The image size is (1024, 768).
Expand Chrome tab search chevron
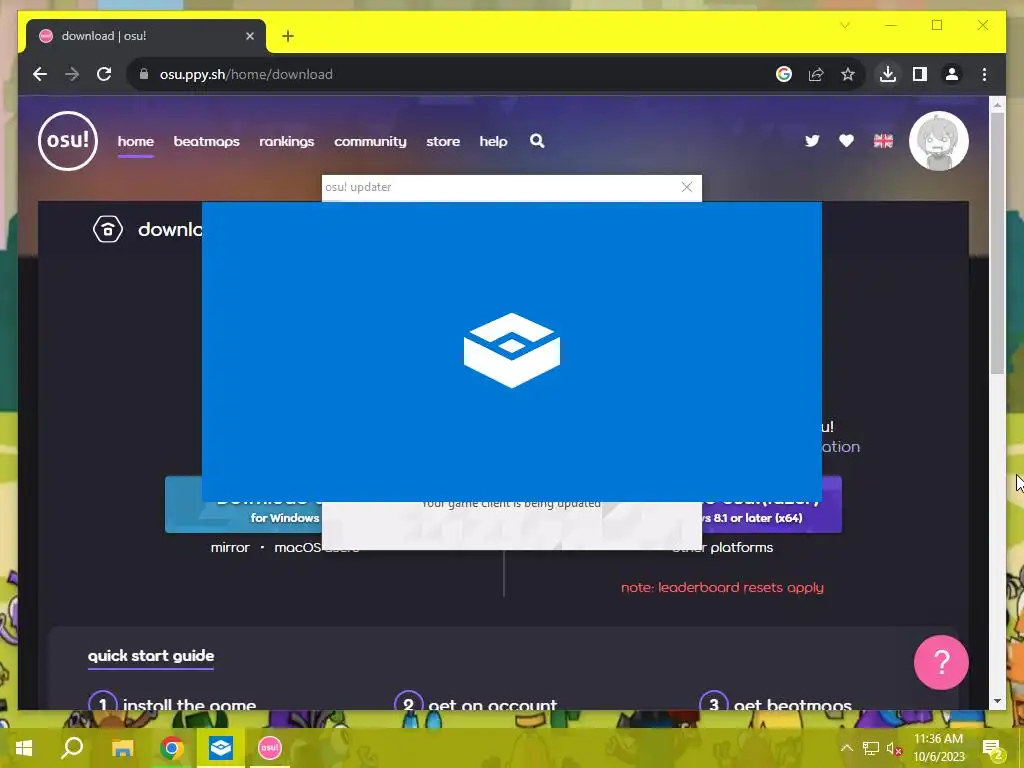point(845,25)
